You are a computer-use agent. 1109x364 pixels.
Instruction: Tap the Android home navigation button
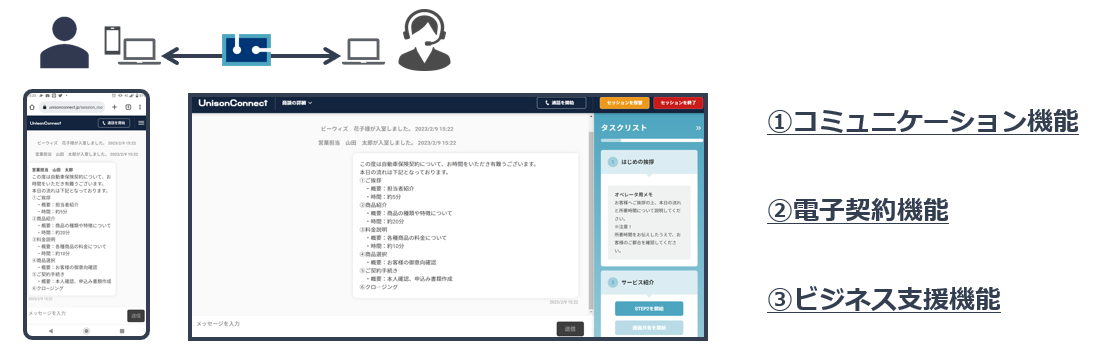[86, 330]
